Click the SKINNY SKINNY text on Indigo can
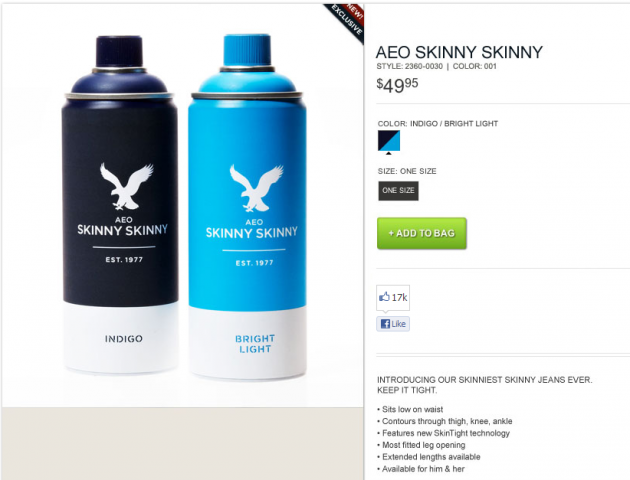This screenshot has height=480, width=630. [x=123, y=230]
